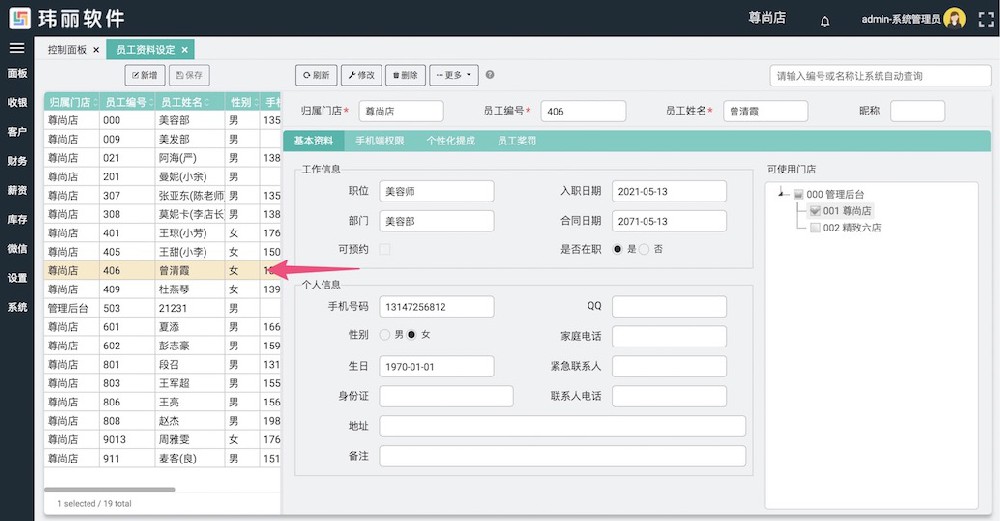Click the 玮丽软件 logo
Screen dimensions: 1000x521
67,18
